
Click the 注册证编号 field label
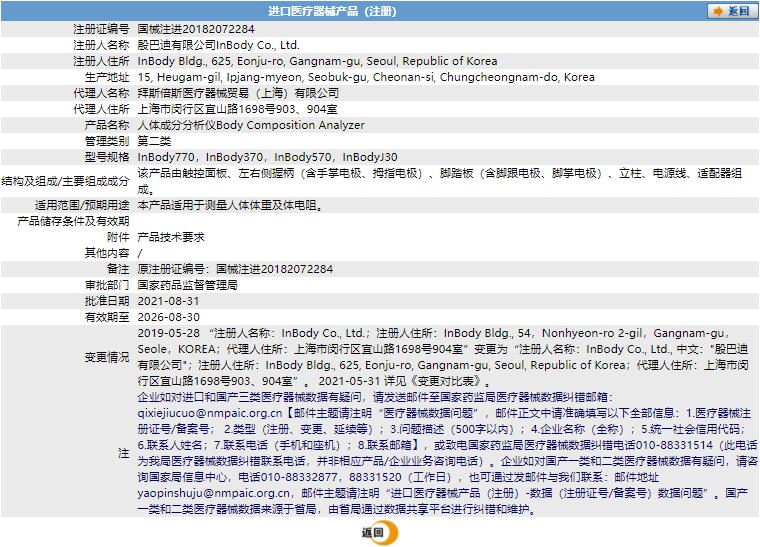click(x=101, y=29)
